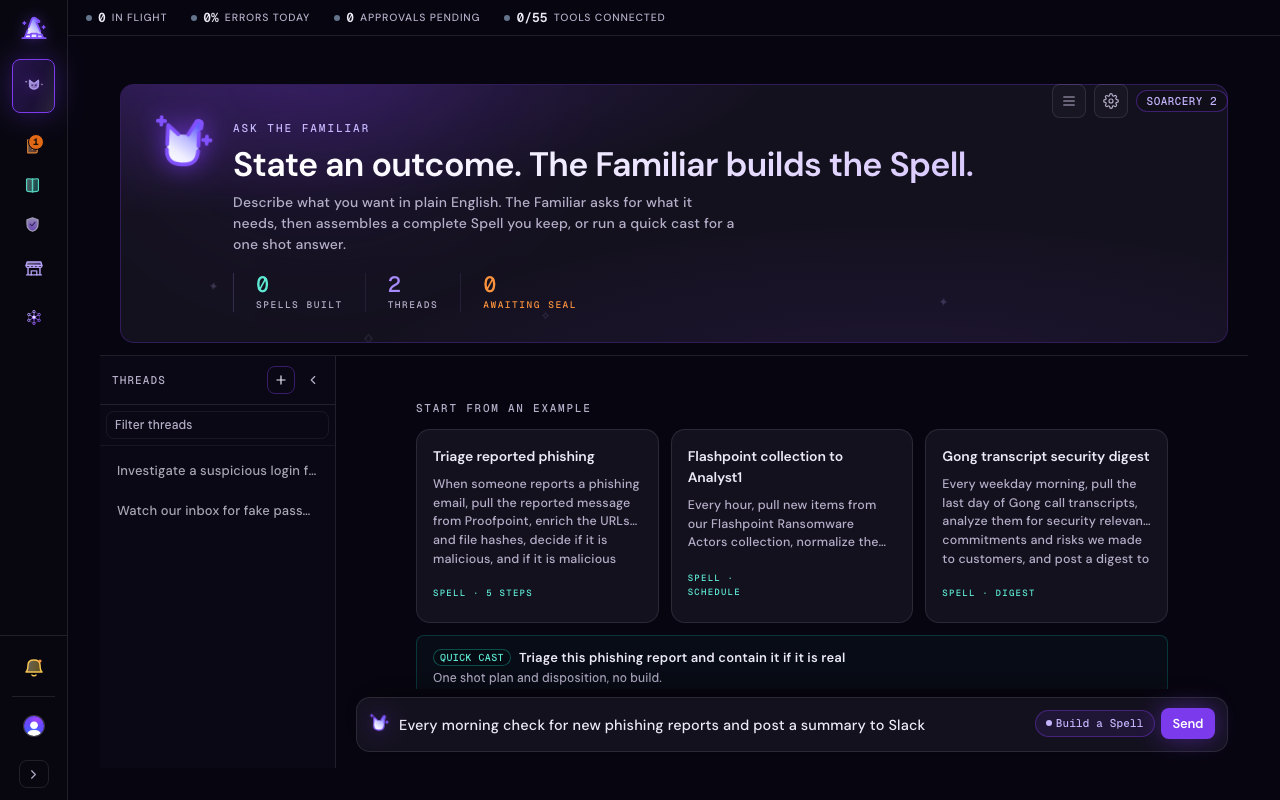Click the Filter threads input field
1280x800 pixels.
pos(217,425)
